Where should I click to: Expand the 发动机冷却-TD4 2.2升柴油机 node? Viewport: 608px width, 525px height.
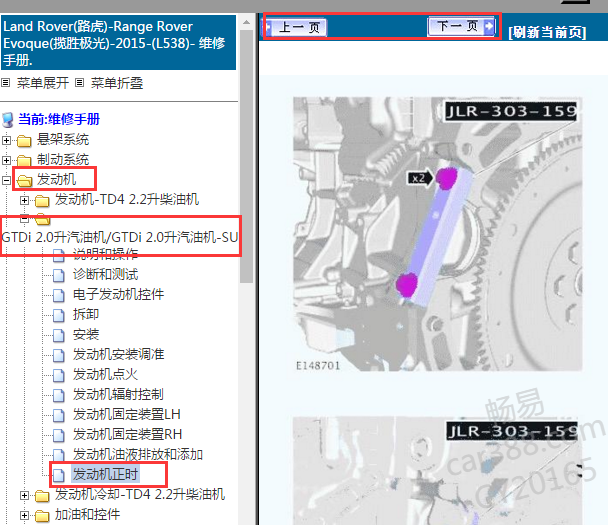(24, 495)
